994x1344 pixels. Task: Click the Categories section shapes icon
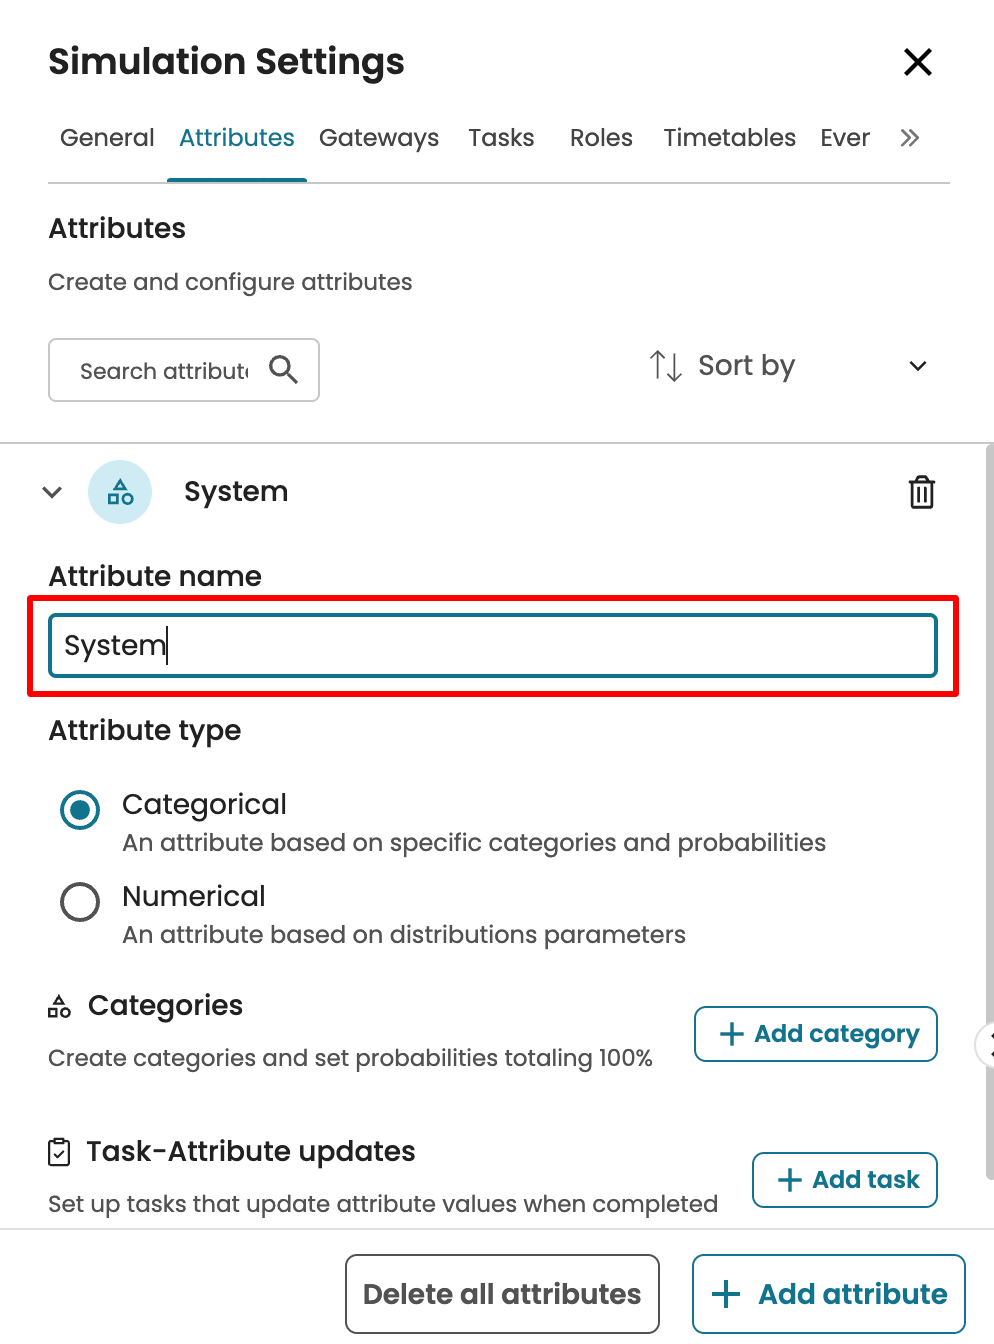point(60,1006)
